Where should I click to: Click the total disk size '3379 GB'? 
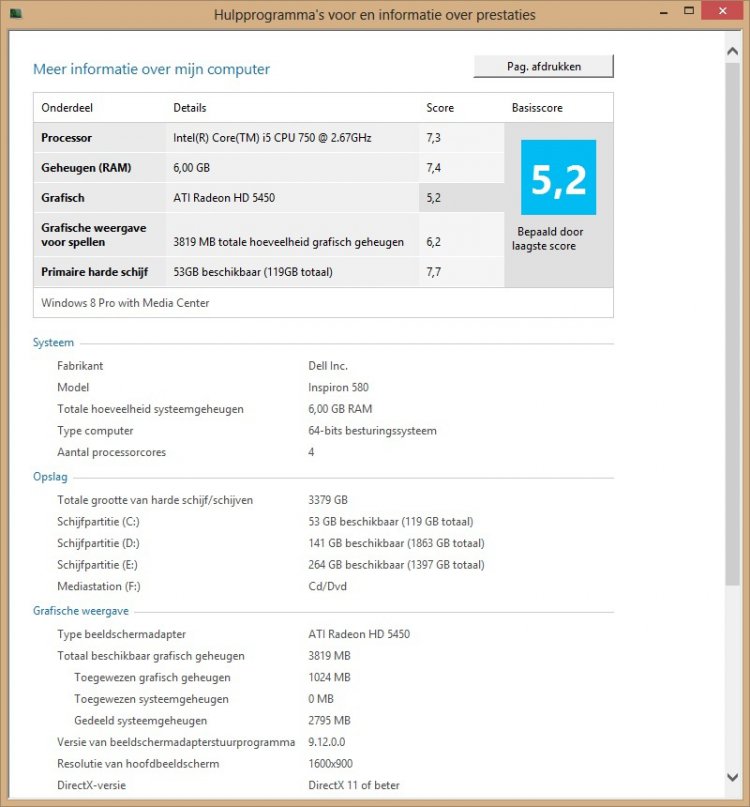coord(328,500)
